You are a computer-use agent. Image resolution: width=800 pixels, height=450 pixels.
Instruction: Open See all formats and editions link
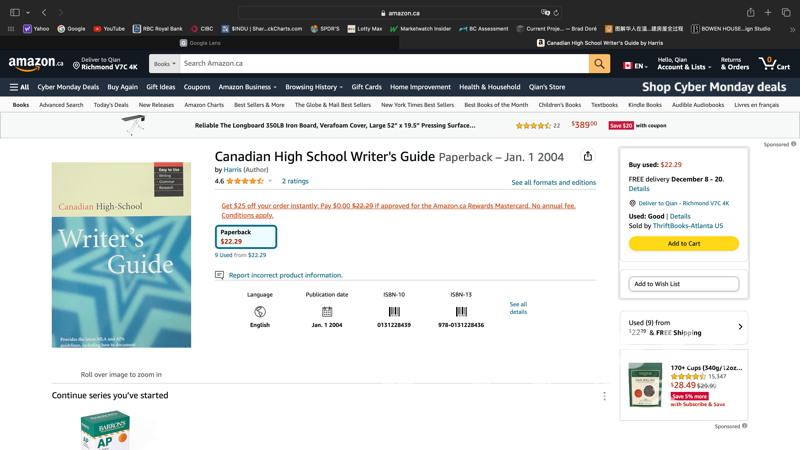tap(553, 183)
